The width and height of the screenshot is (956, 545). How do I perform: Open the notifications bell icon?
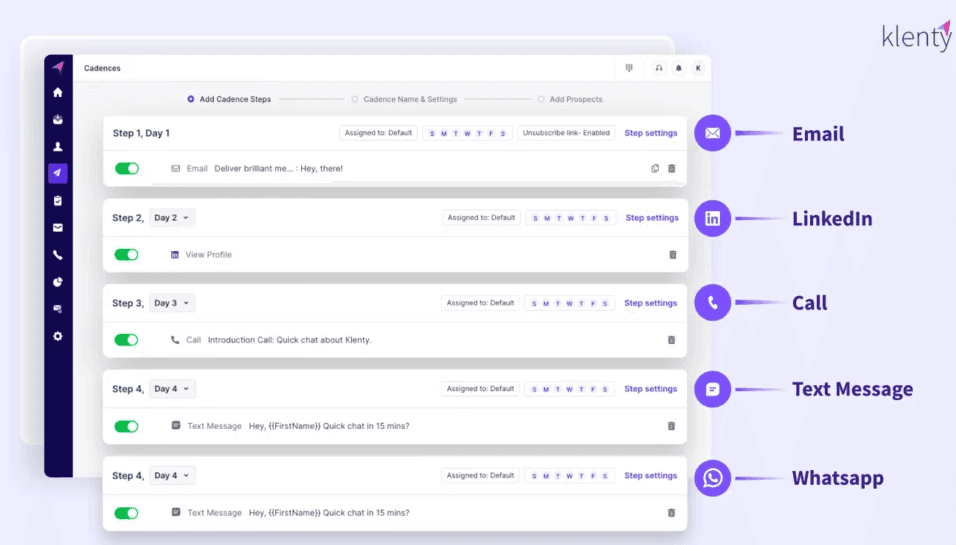679,68
